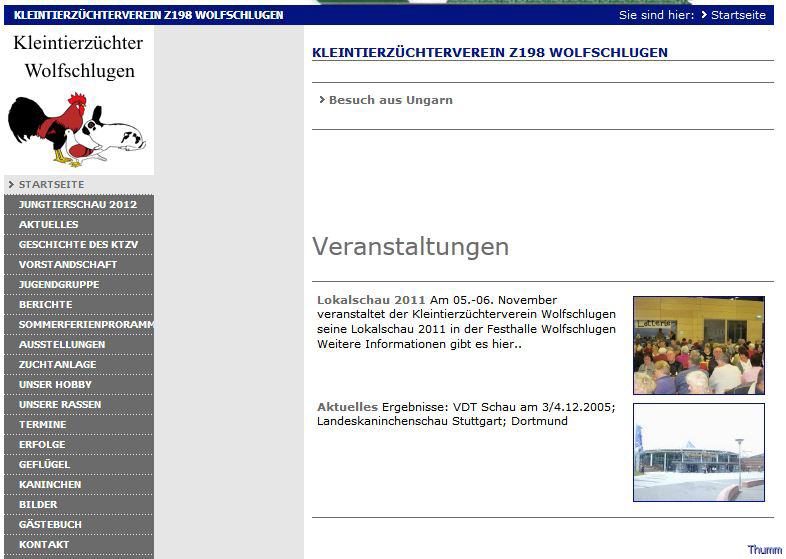
Task: Select Vorstandschaft from the navigation
Action: (67, 265)
